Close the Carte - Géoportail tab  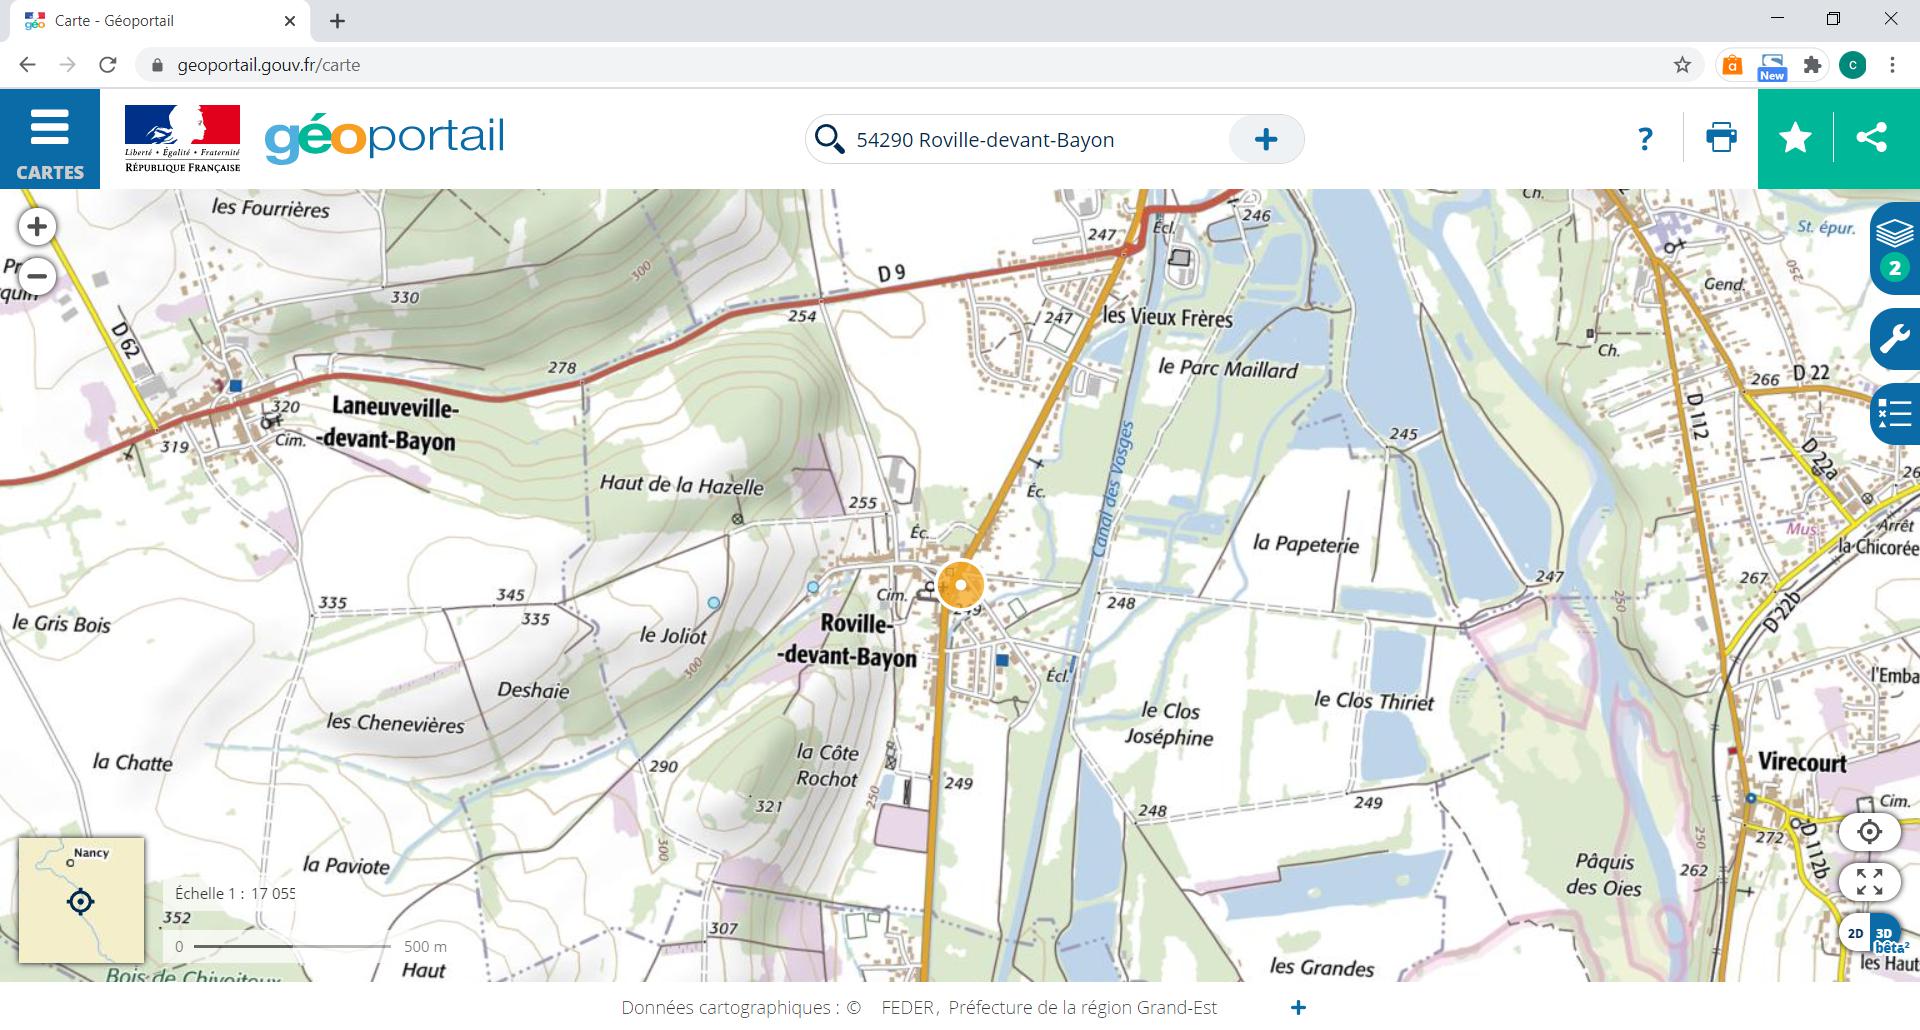[290, 21]
